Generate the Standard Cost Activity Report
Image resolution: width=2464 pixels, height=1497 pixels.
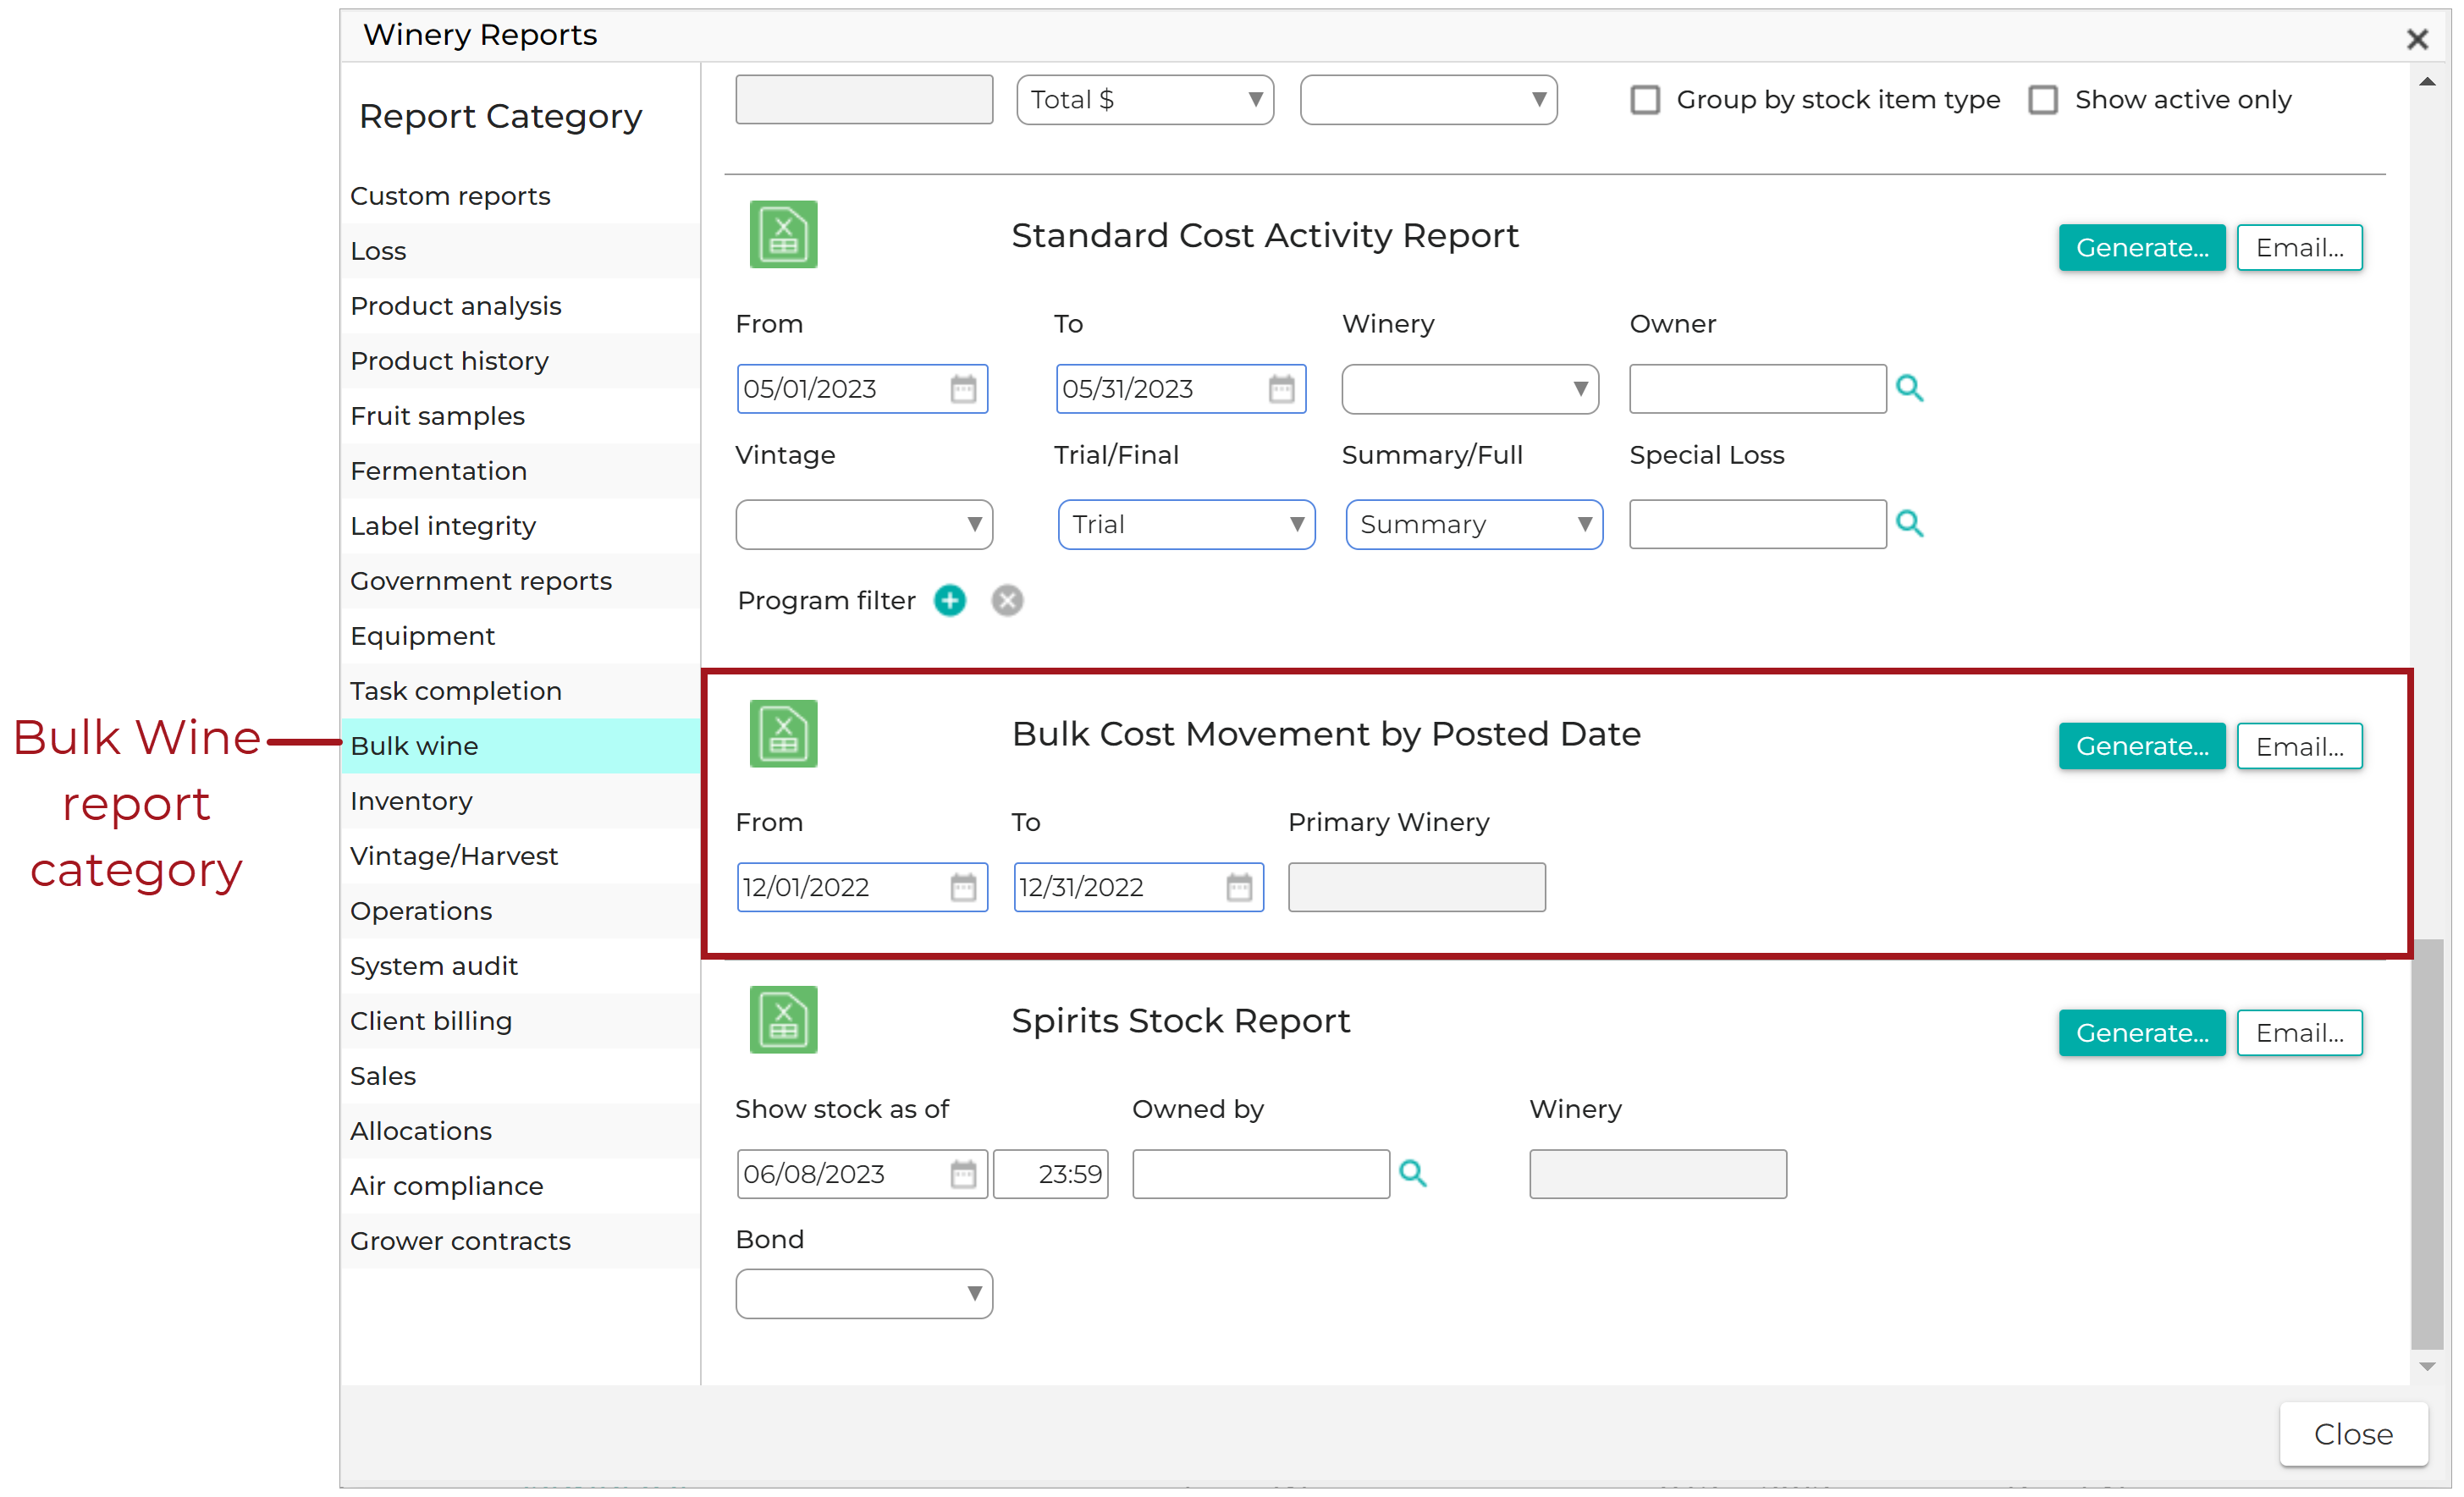point(2142,247)
